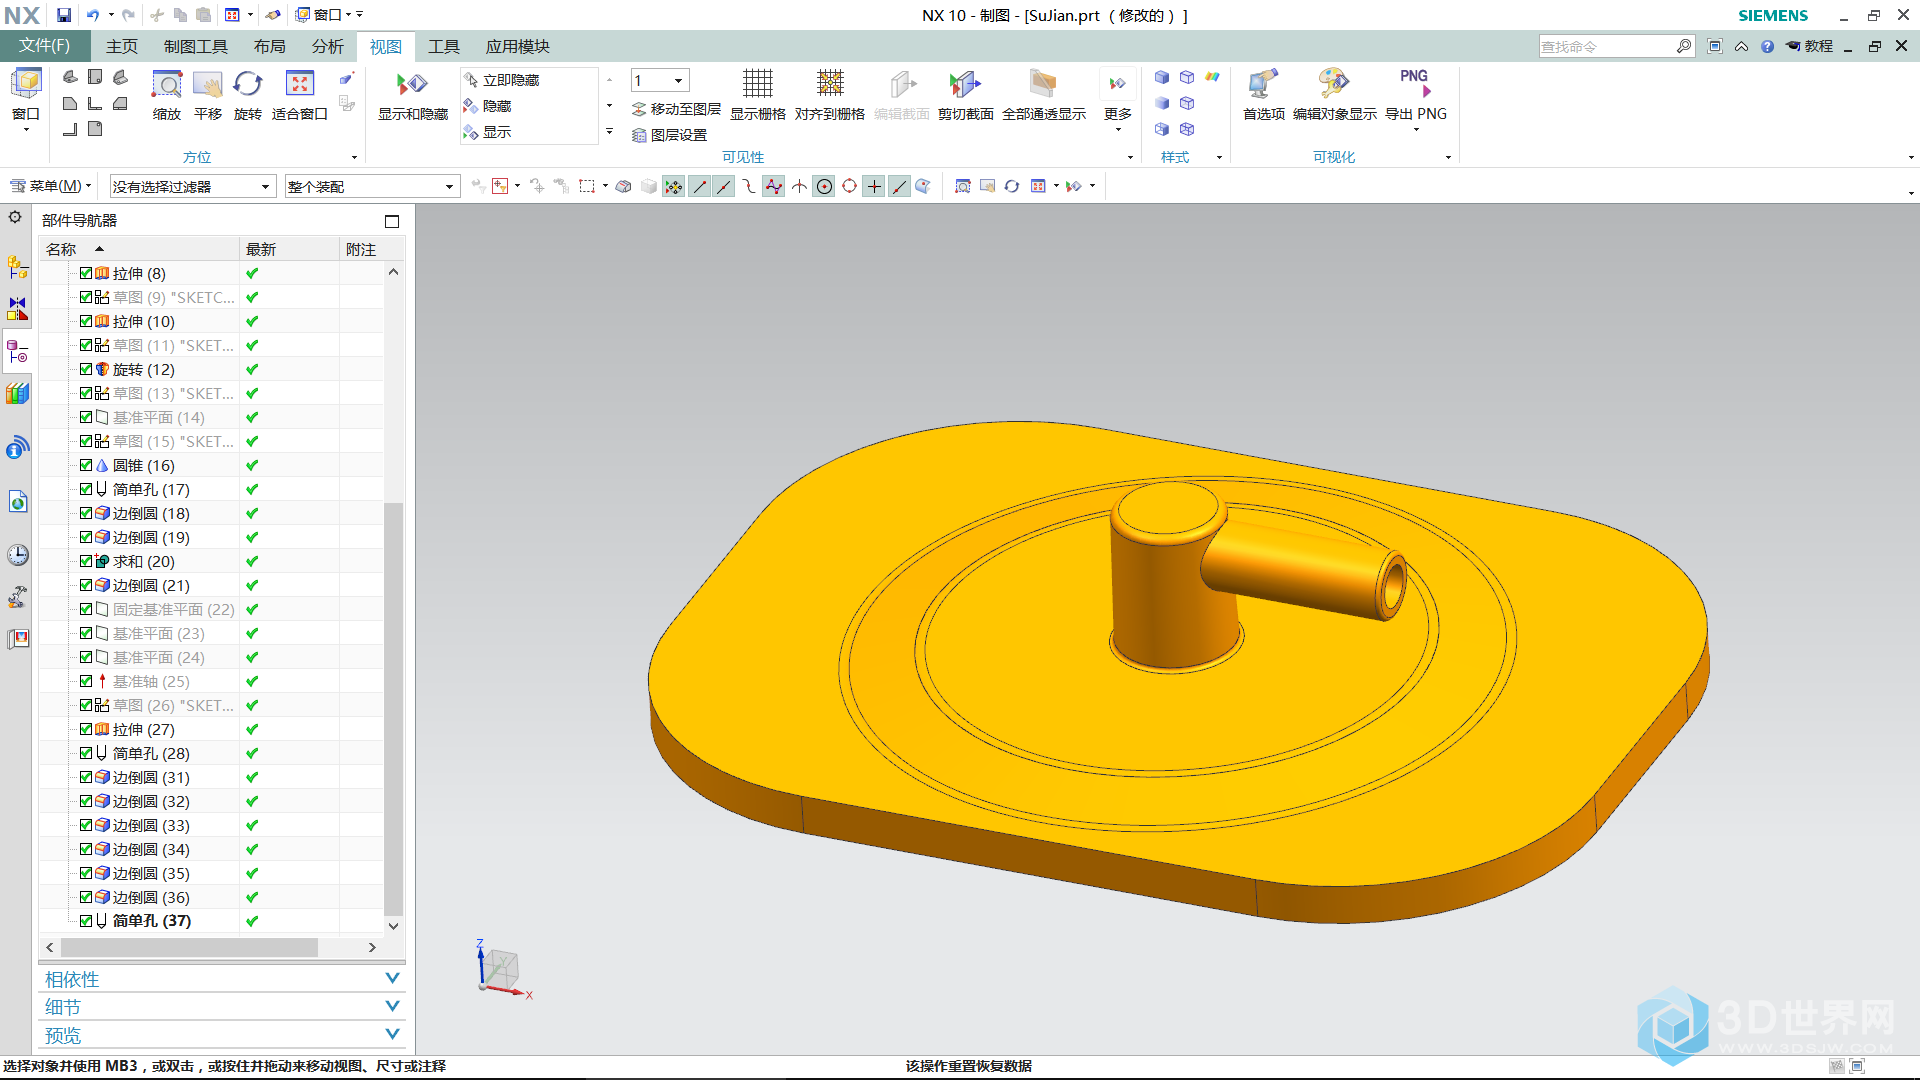
Task: Click the navigator settings gear icon
Action: [15, 217]
